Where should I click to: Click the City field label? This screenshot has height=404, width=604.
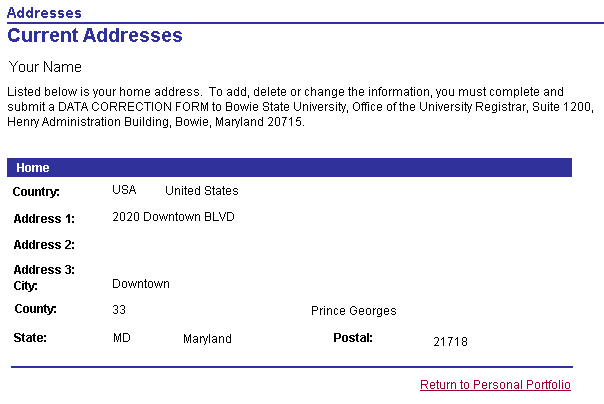click(25, 286)
